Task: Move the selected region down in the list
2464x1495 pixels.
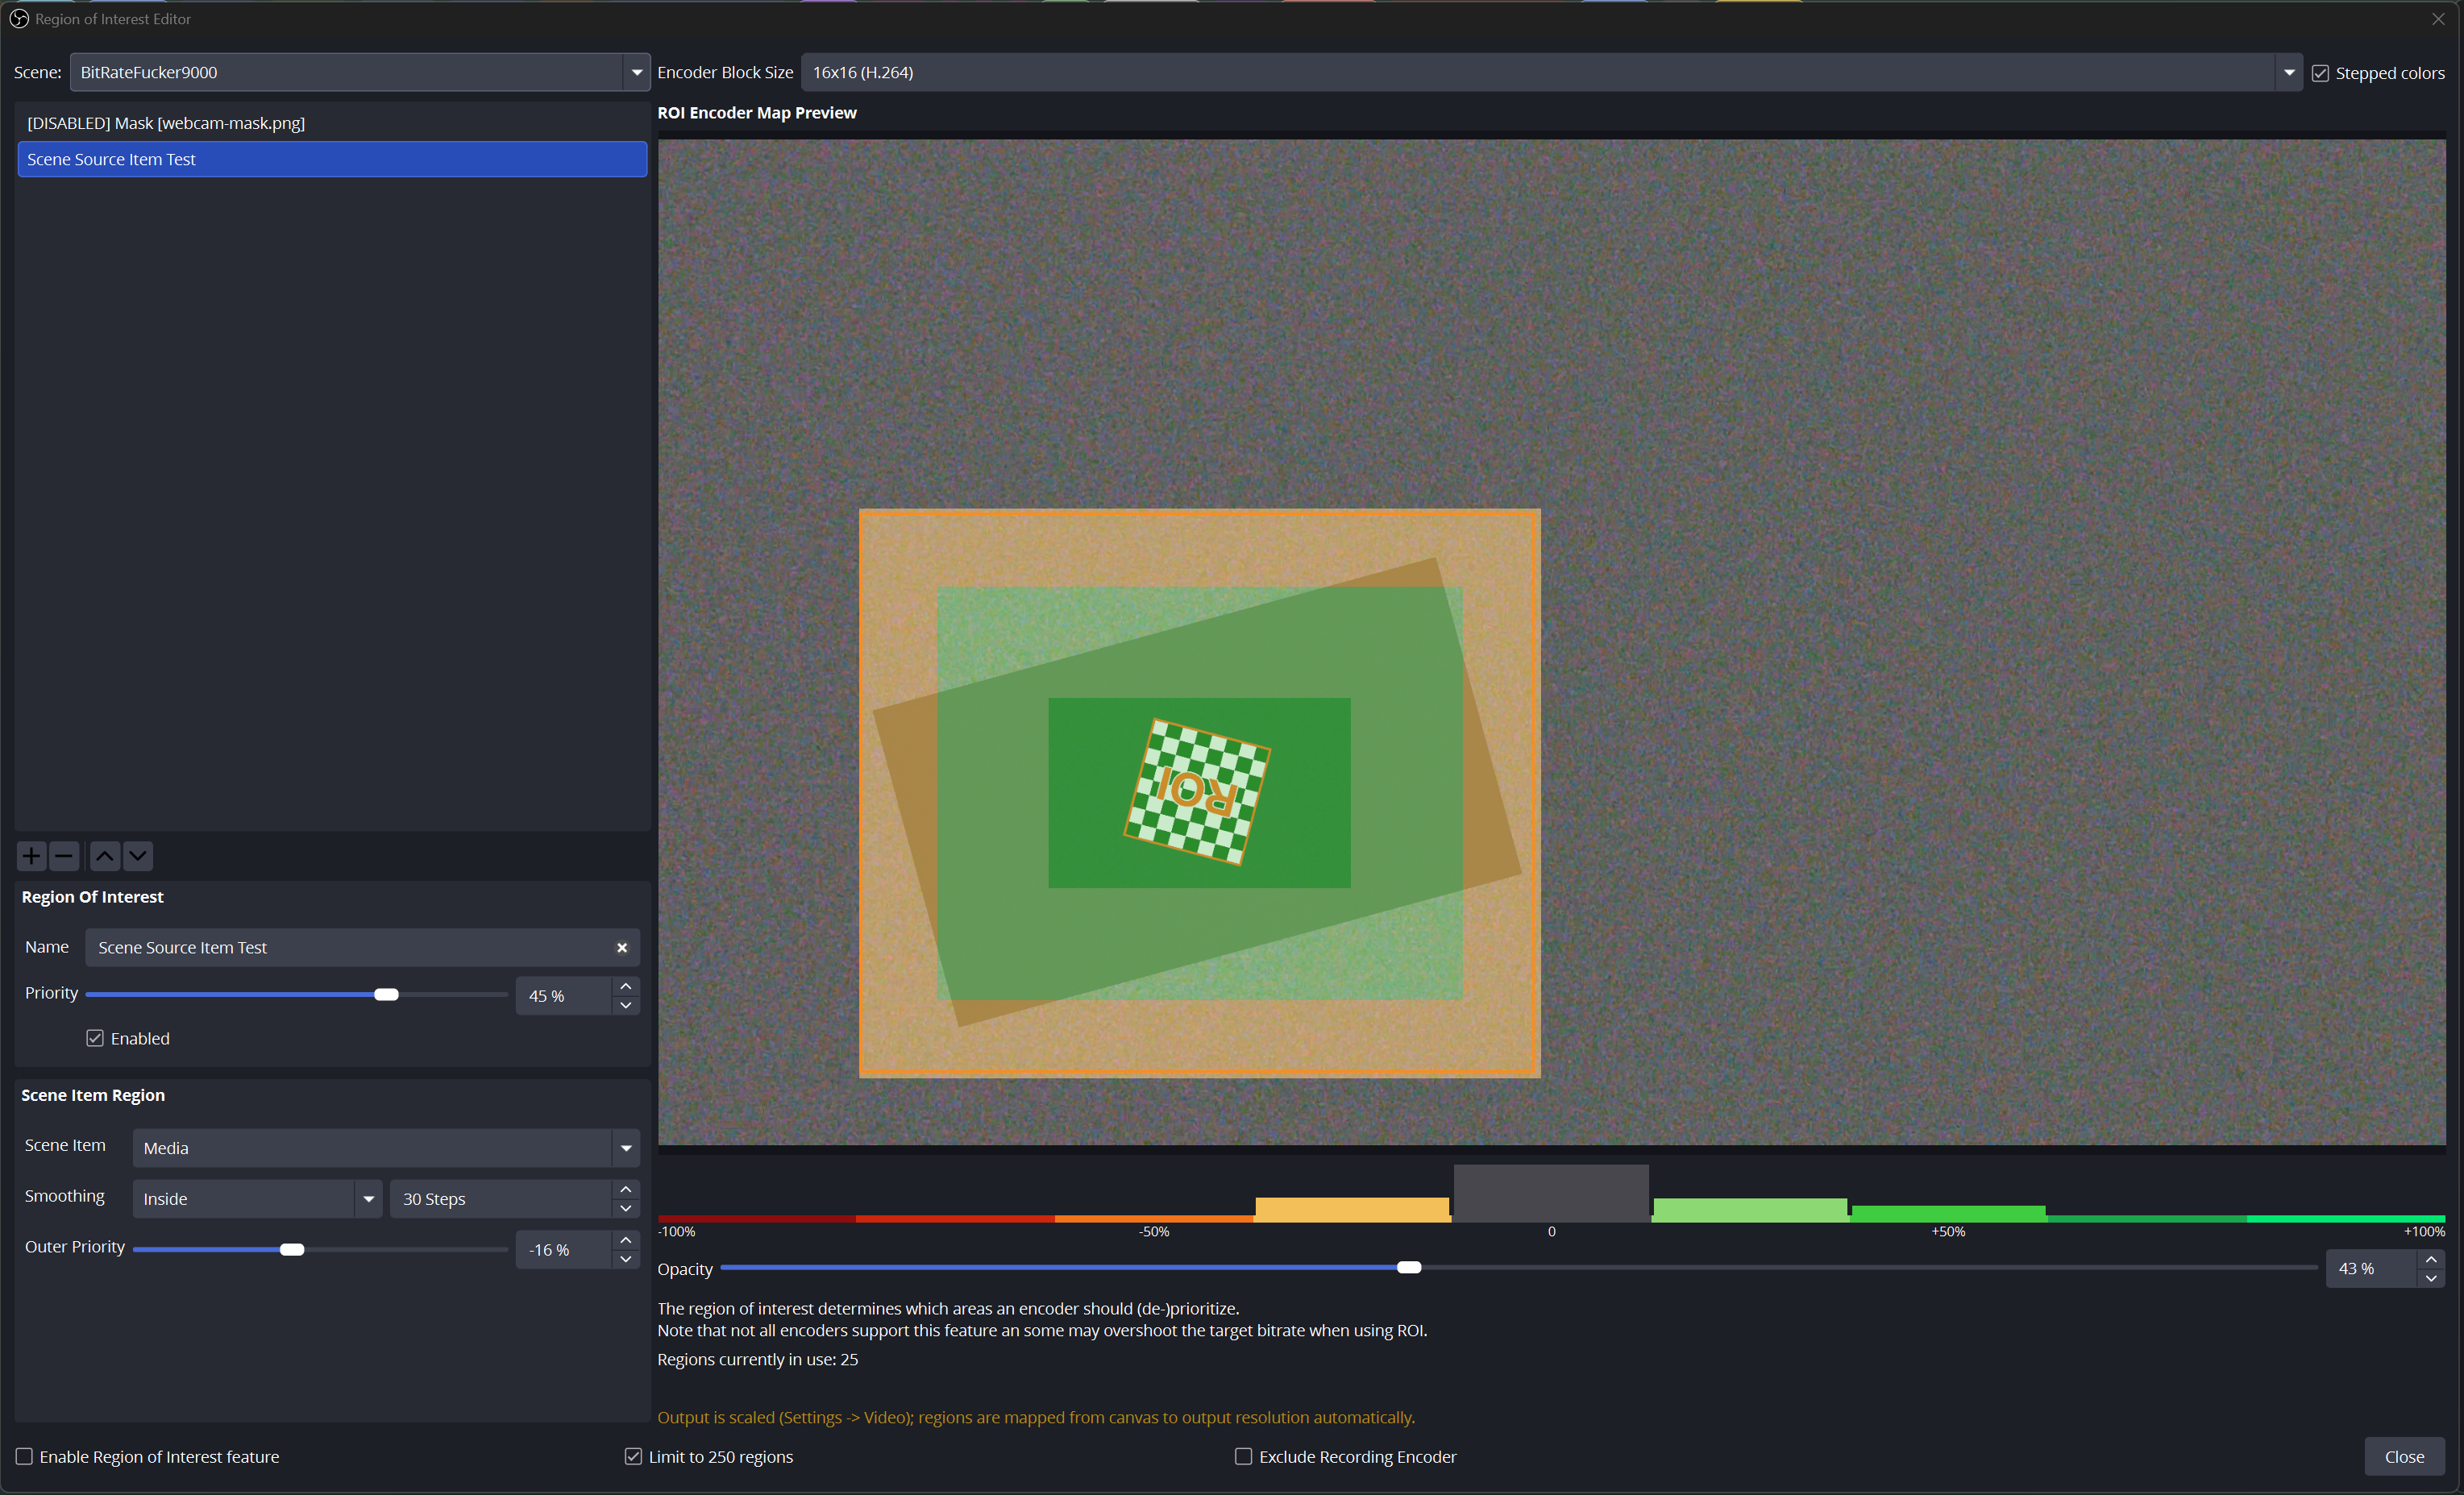Action: pos(138,856)
